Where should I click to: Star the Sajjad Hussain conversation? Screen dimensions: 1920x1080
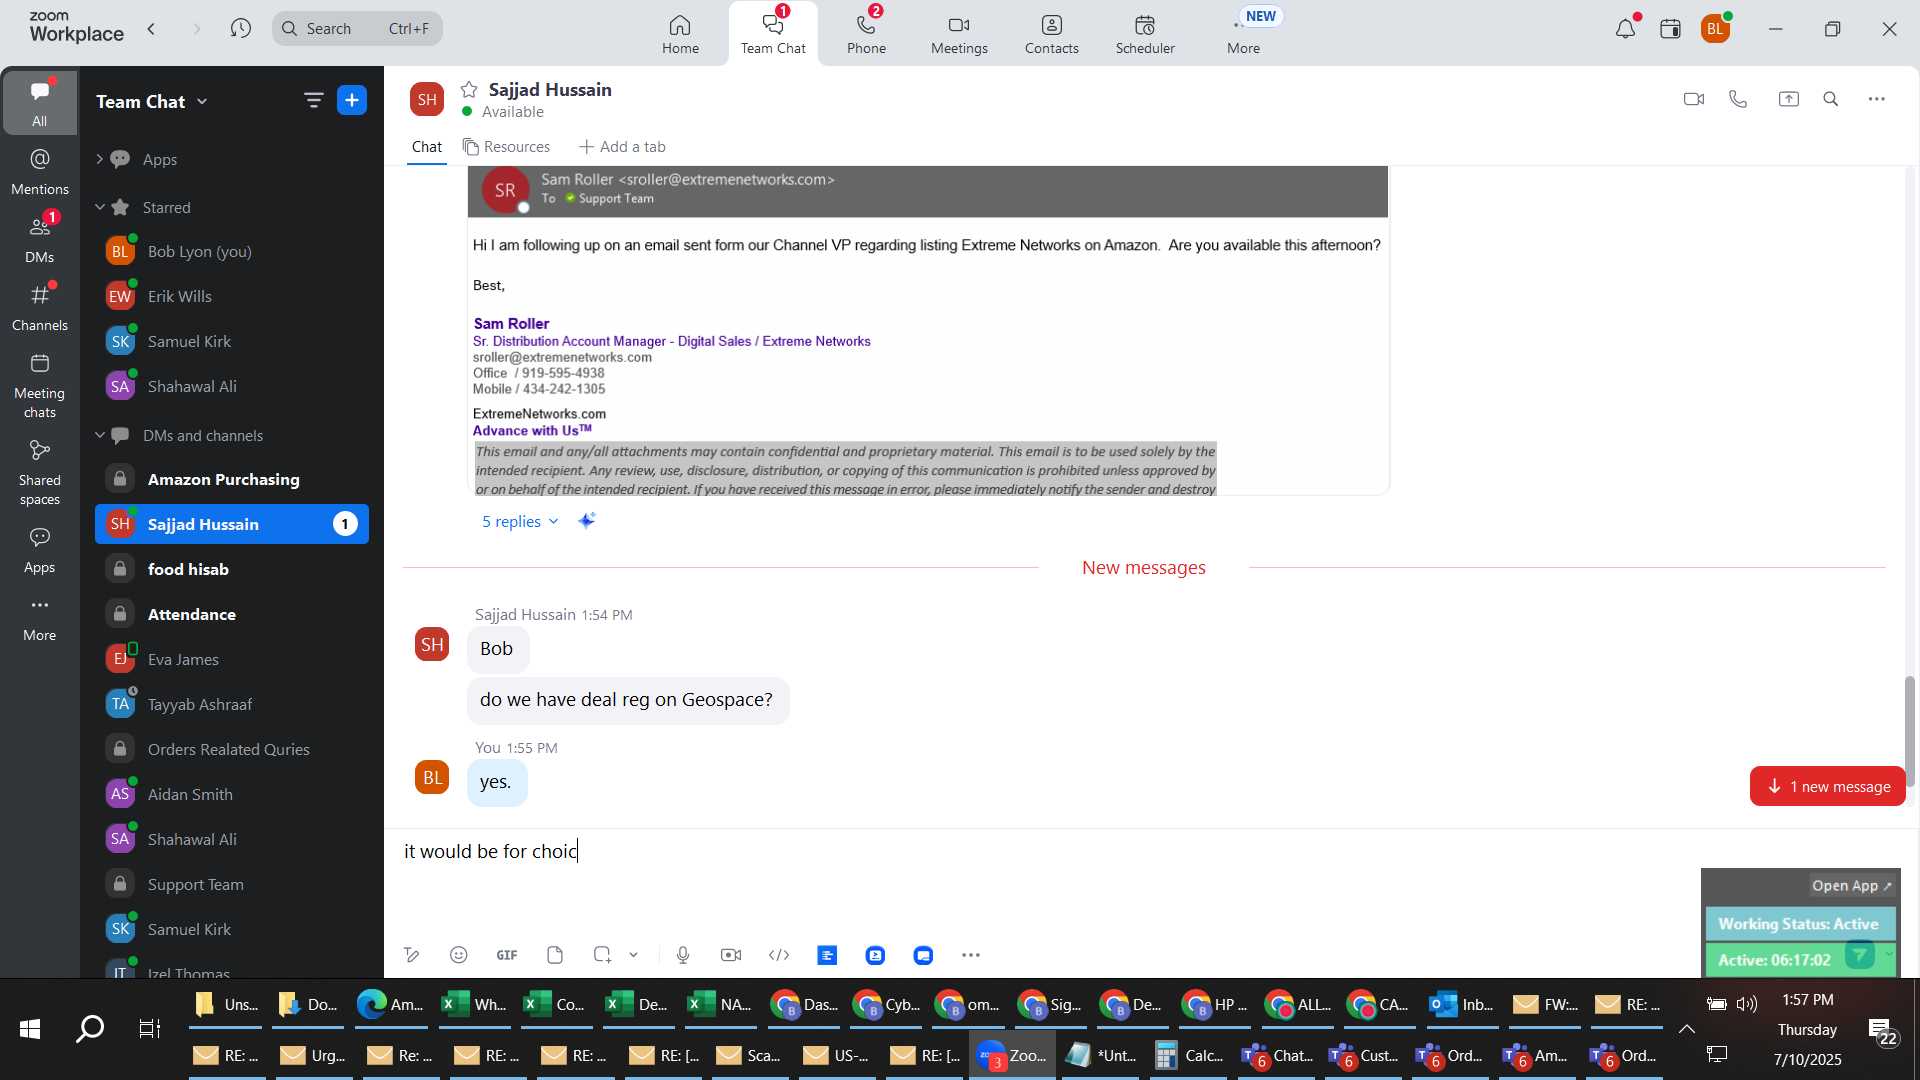pos(469,89)
